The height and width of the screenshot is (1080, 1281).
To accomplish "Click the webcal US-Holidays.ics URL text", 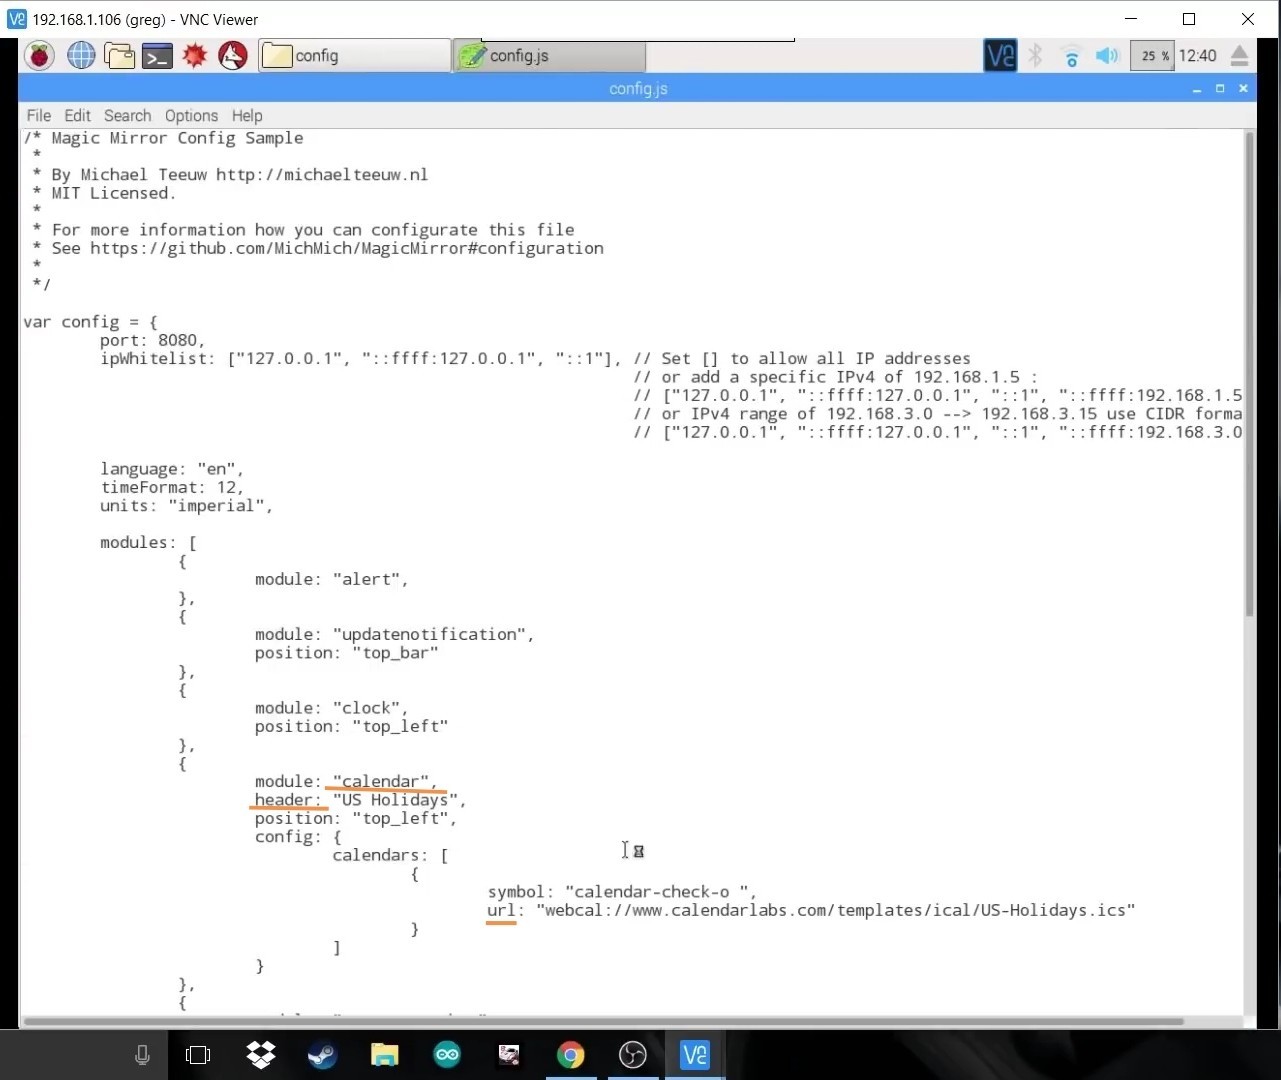I will (x=836, y=910).
